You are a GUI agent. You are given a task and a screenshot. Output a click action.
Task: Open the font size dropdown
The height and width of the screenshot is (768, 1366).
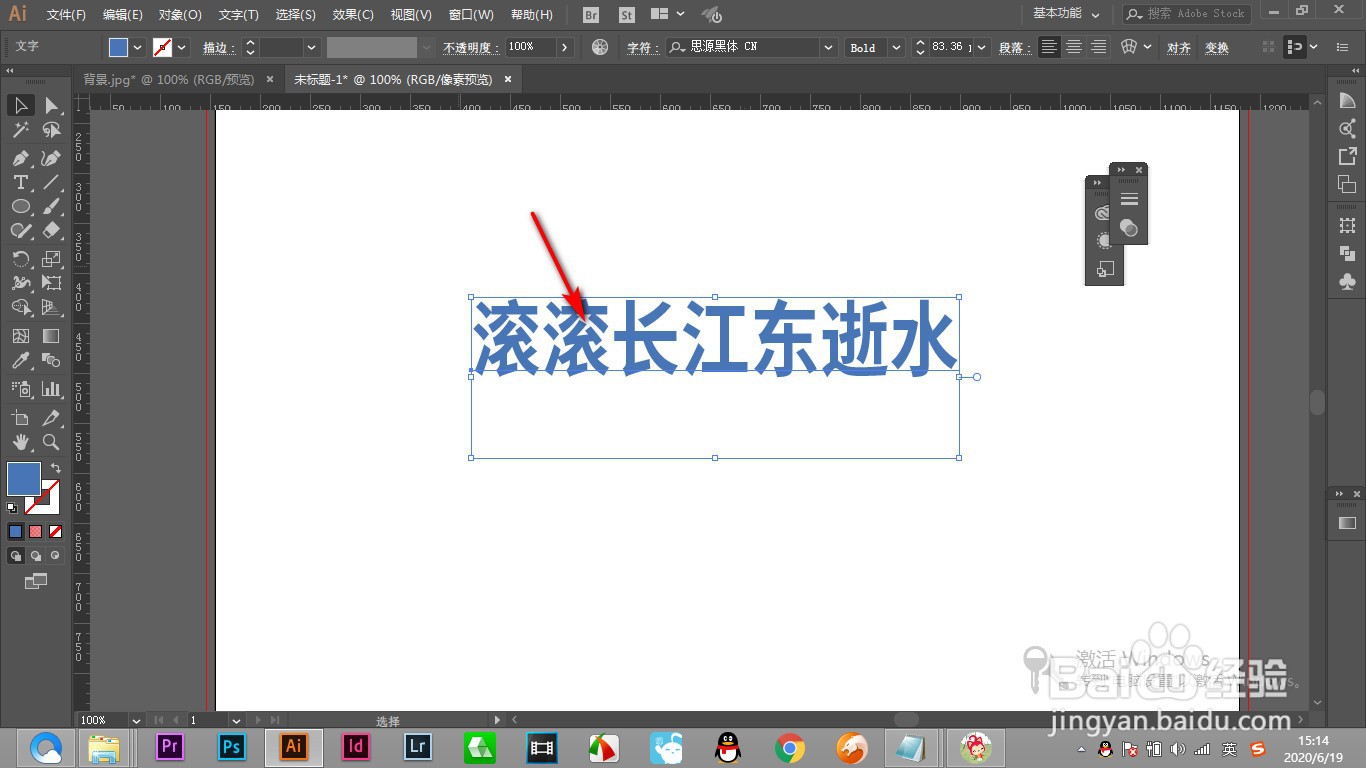click(x=982, y=47)
